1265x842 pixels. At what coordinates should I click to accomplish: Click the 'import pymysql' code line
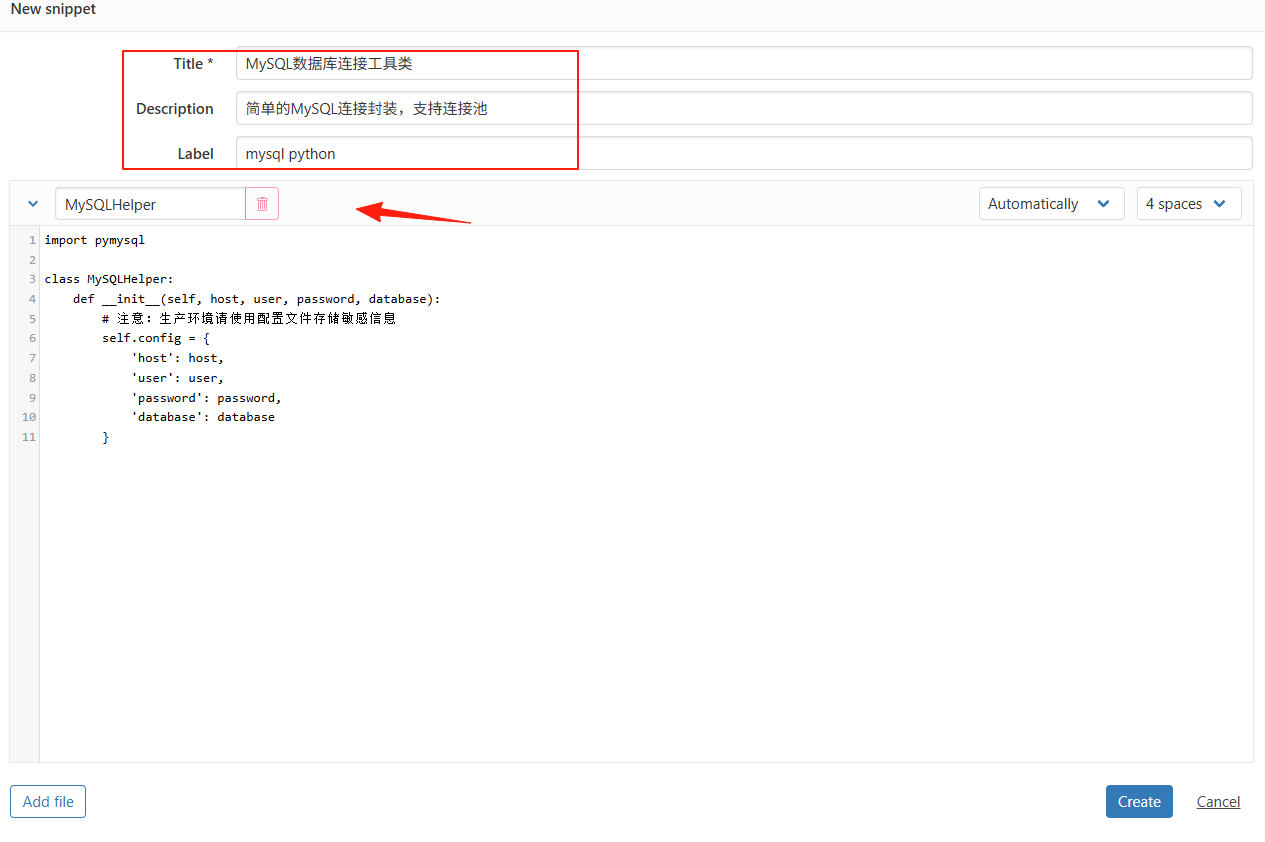click(95, 240)
